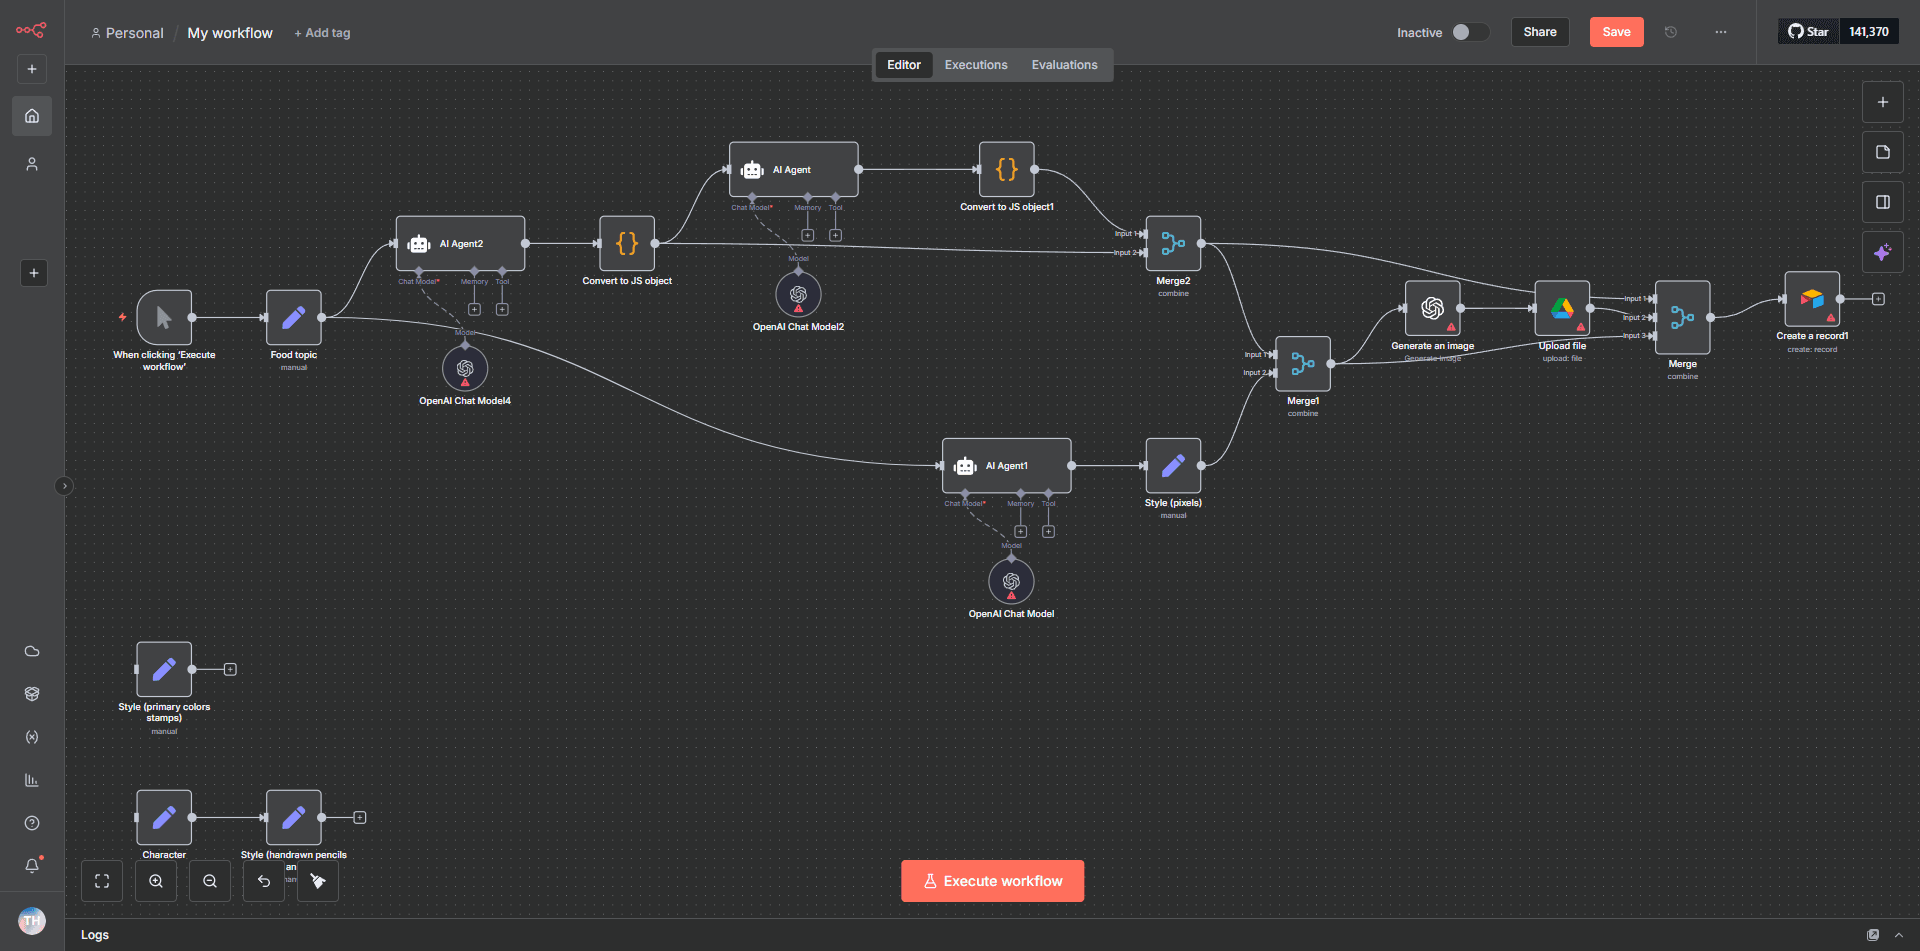Image resolution: width=1920 pixels, height=951 pixels.
Task: Save the workflow with the Save button
Action: pyautogui.click(x=1616, y=32)
